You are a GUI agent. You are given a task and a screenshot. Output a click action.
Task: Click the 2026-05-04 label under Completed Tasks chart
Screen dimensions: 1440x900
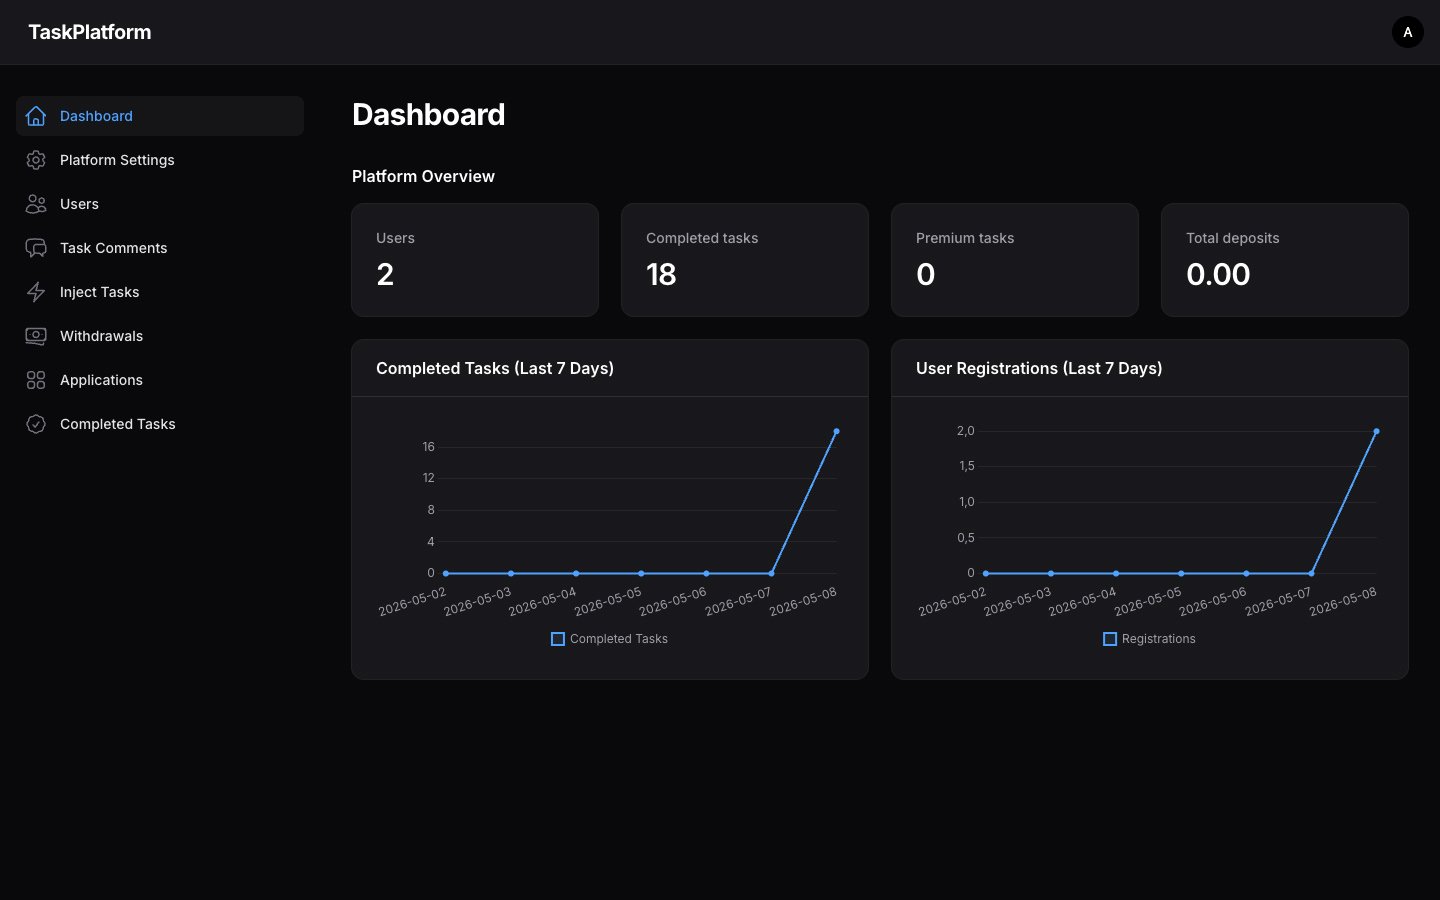click(x=542, y=601)
